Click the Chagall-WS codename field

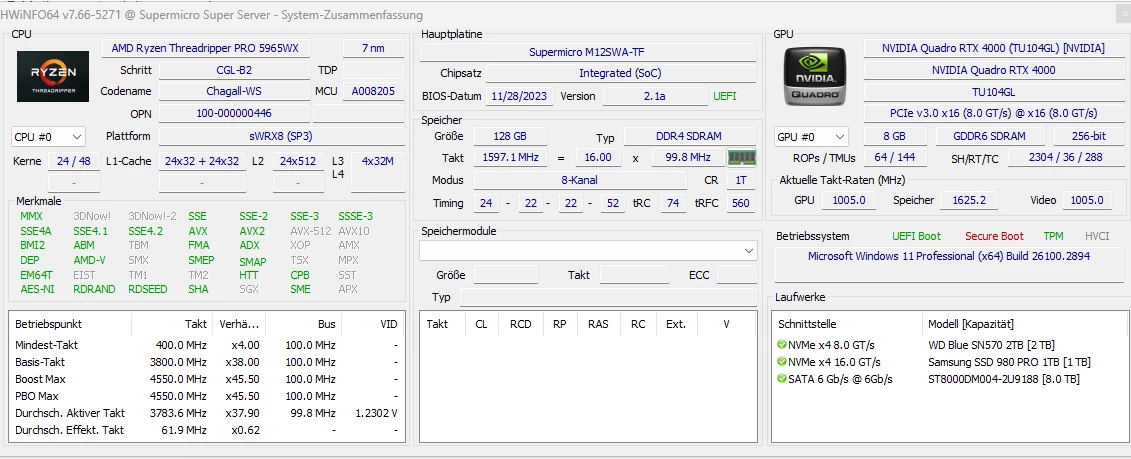234,92
